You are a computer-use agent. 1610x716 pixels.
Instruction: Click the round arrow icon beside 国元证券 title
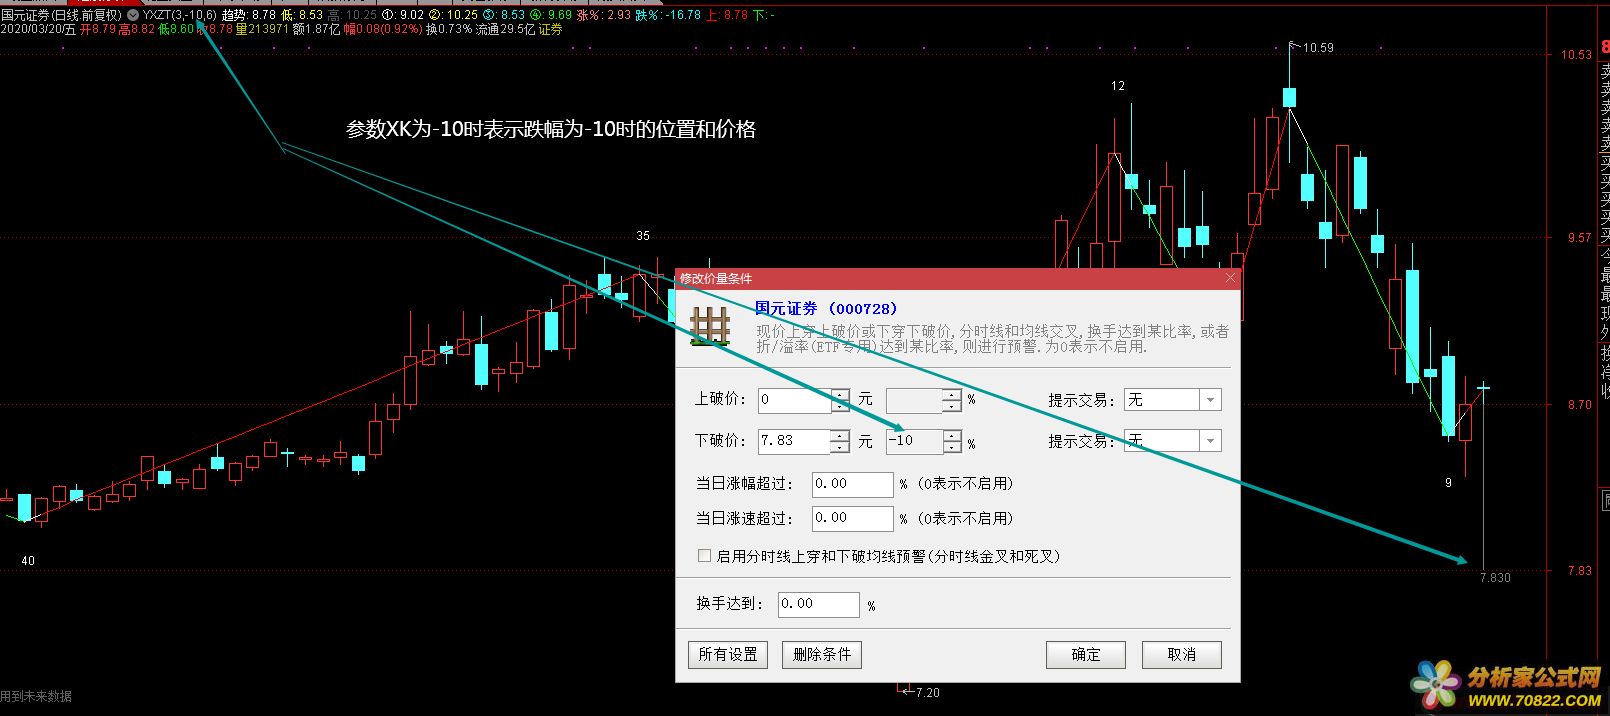[133, 15]
